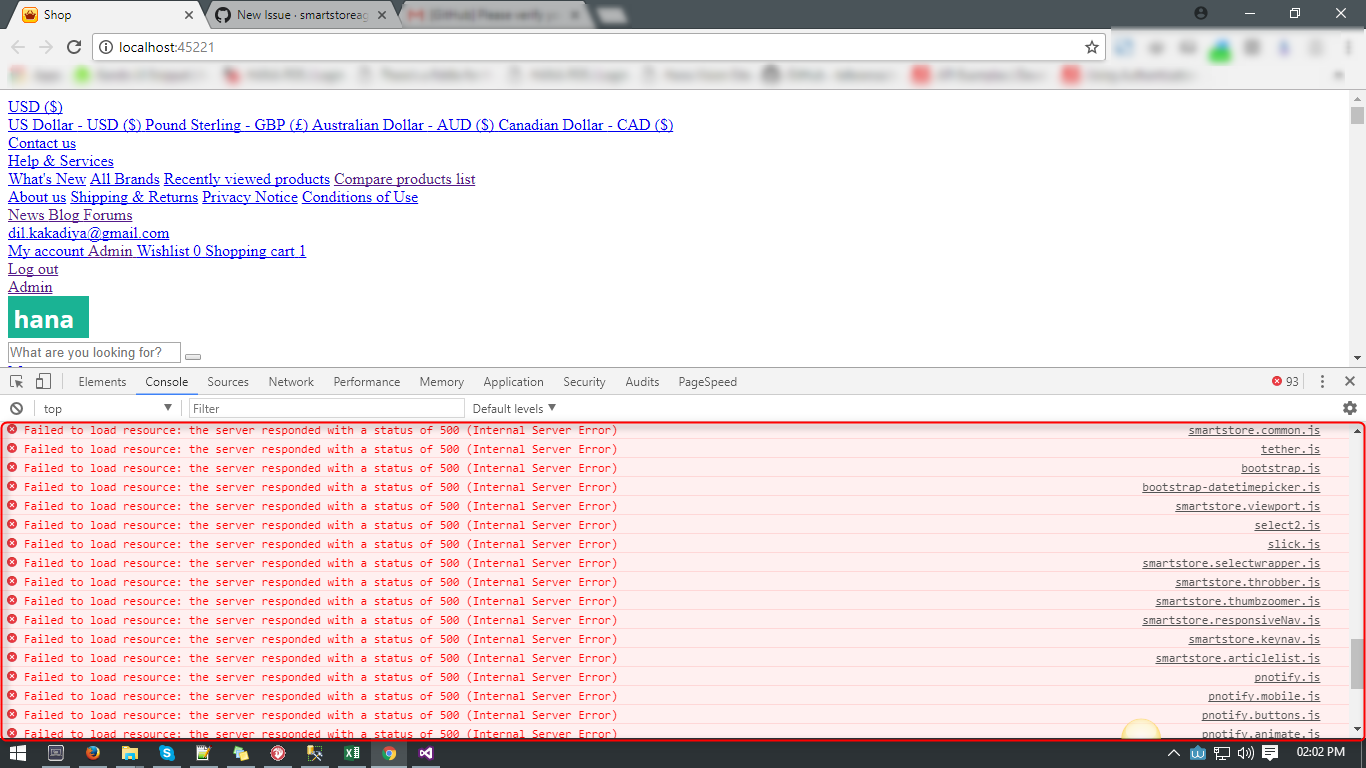Image resolution: width=1366 pixels, height=768 pixels.
Task: Click the product search field
Action: tap(93, 352)
